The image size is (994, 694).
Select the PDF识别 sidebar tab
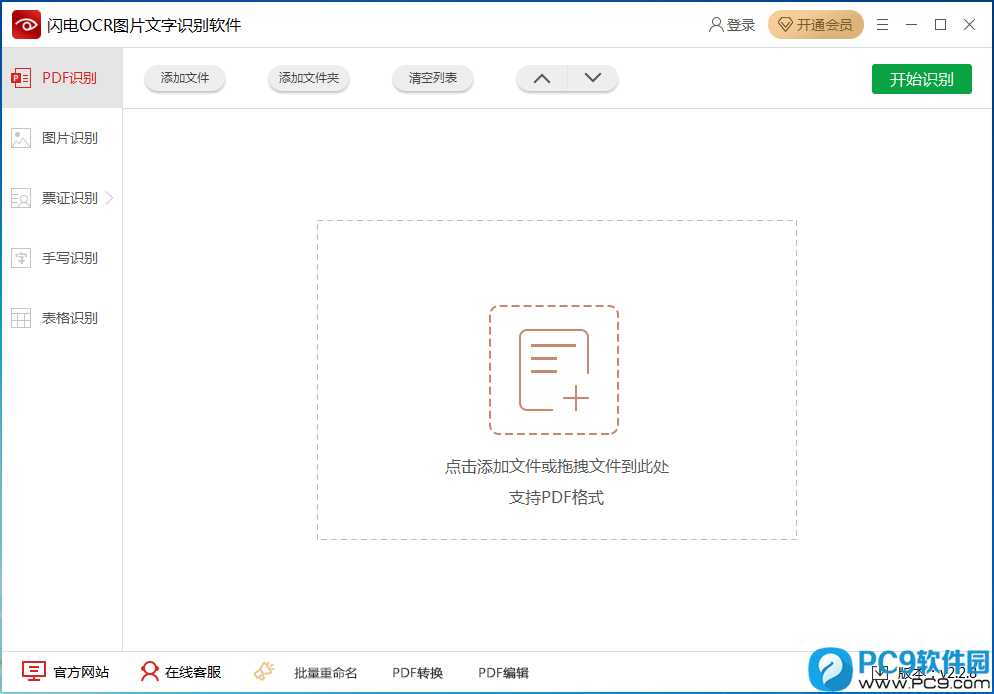click(x=62, y=78)
